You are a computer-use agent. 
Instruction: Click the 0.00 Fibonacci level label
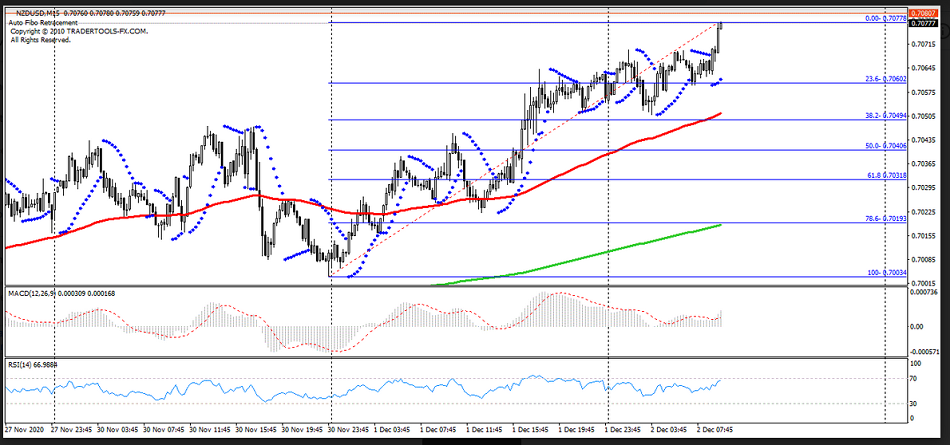[884, 19]
